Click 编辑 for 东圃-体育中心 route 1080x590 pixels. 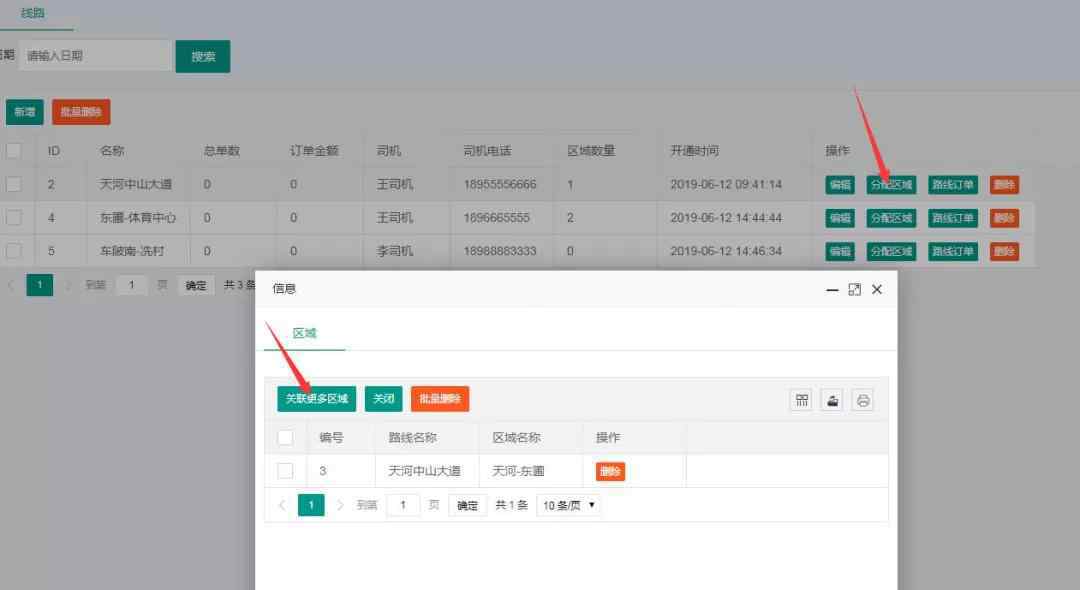tap(840, 218)
